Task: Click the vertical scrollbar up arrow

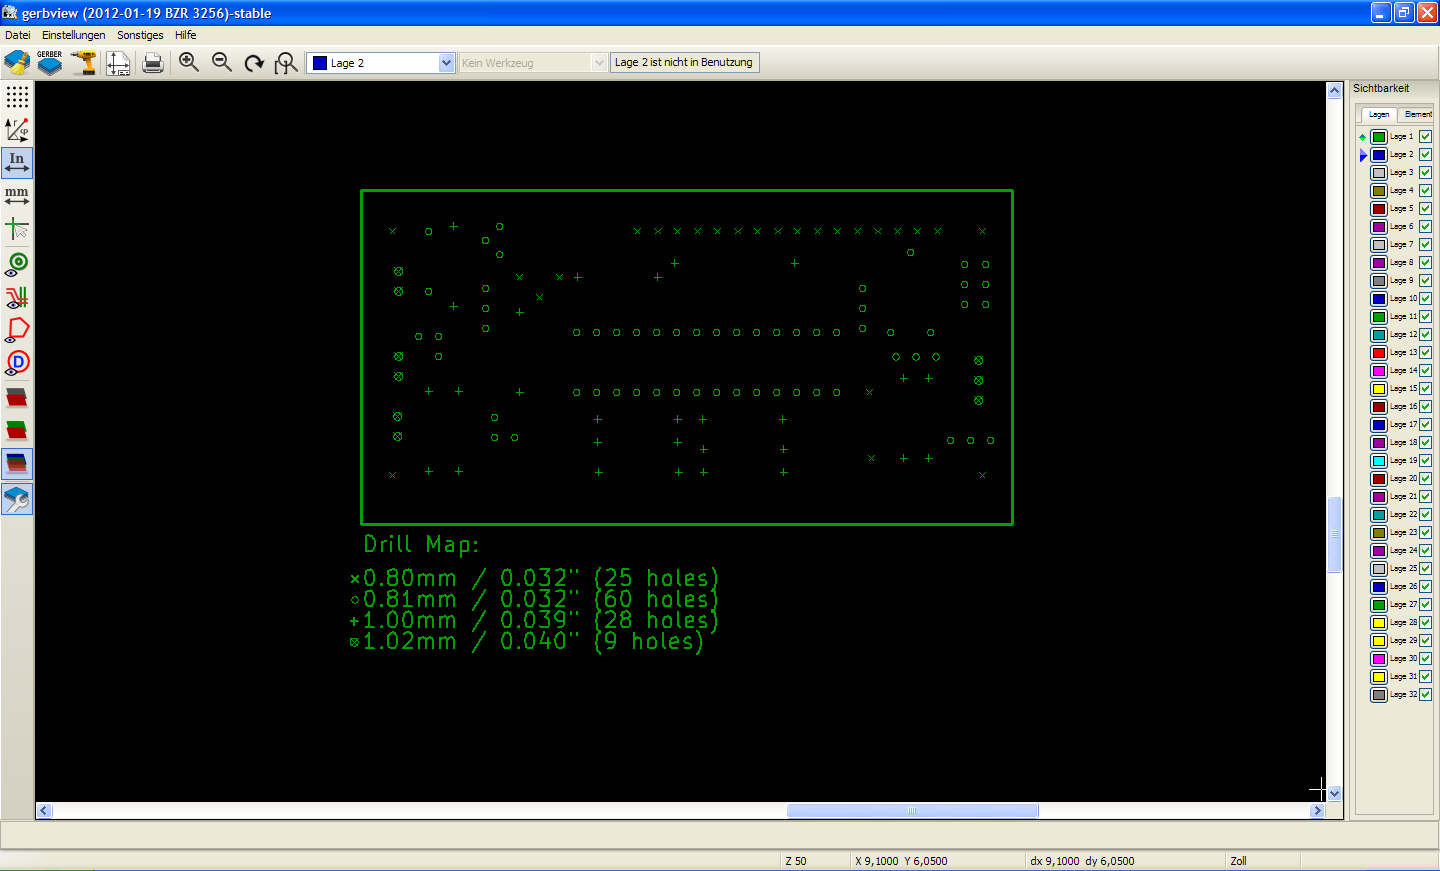Action: pos(1334,90)
